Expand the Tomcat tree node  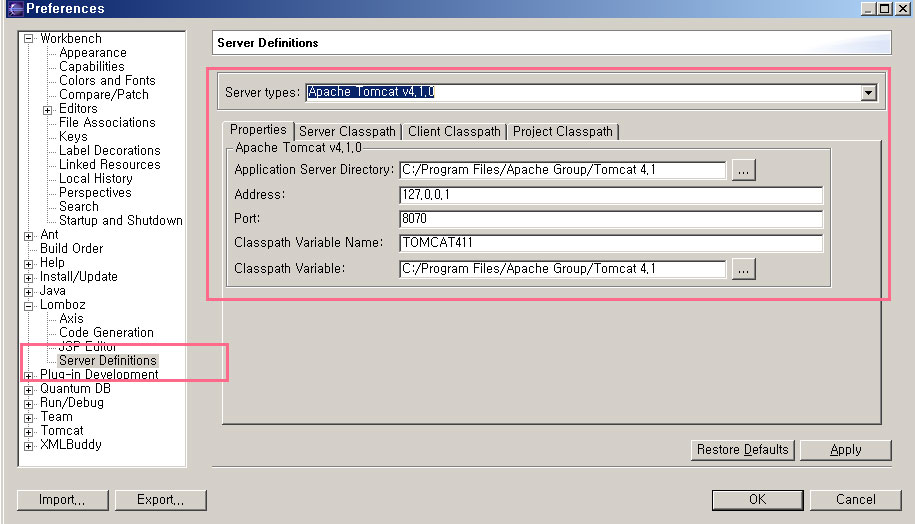tap(28, 432)
